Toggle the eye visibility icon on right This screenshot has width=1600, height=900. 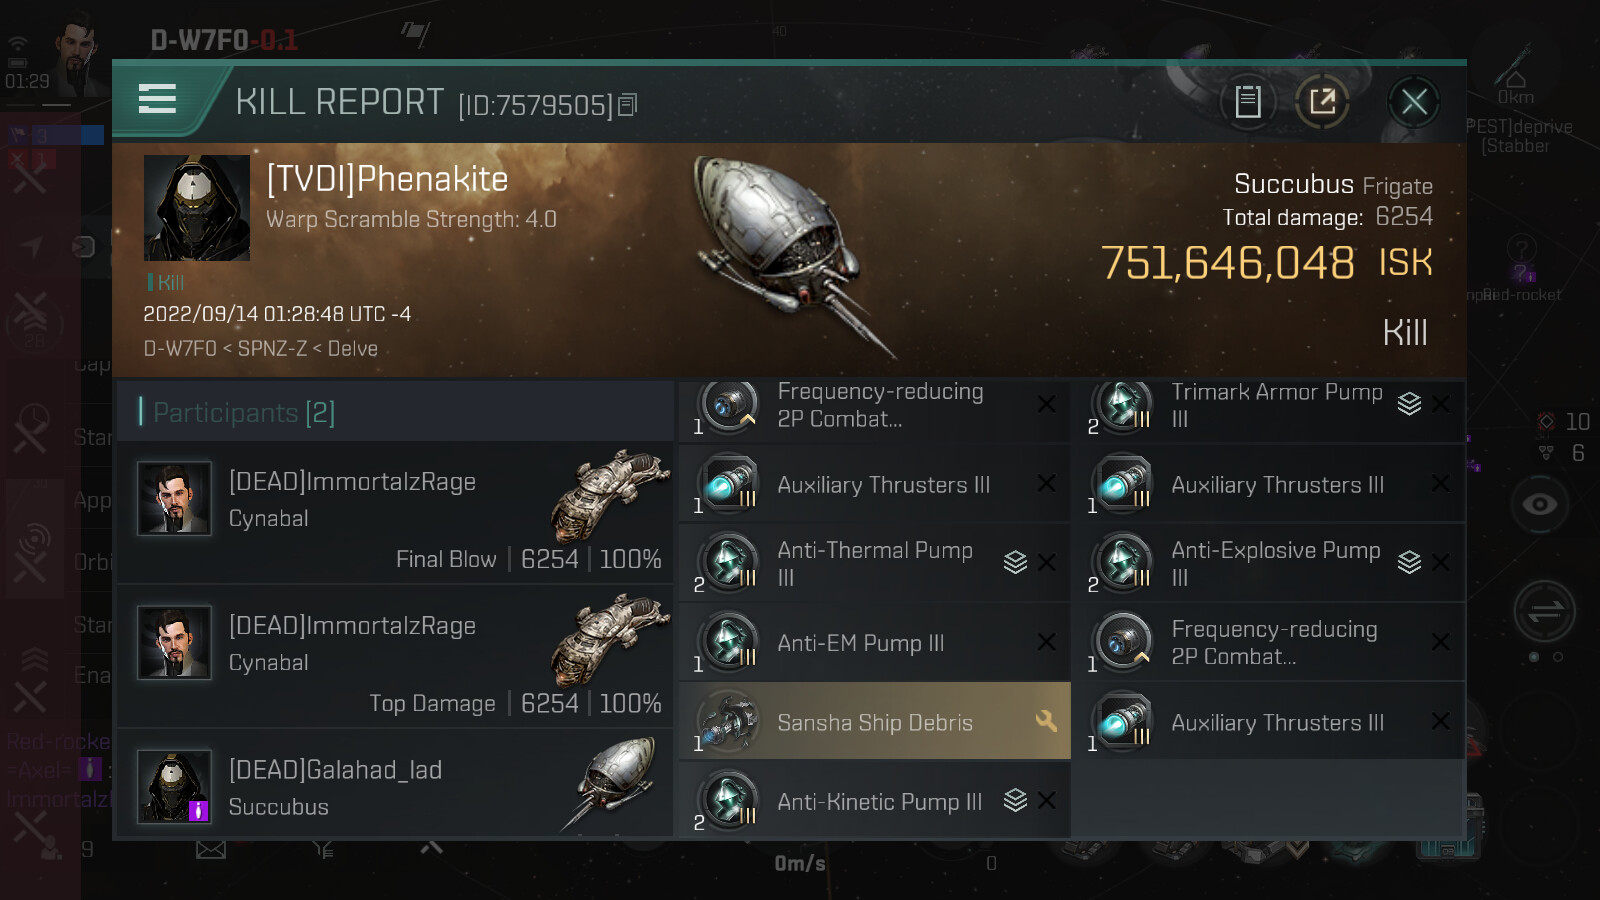tap(1539, 504)
